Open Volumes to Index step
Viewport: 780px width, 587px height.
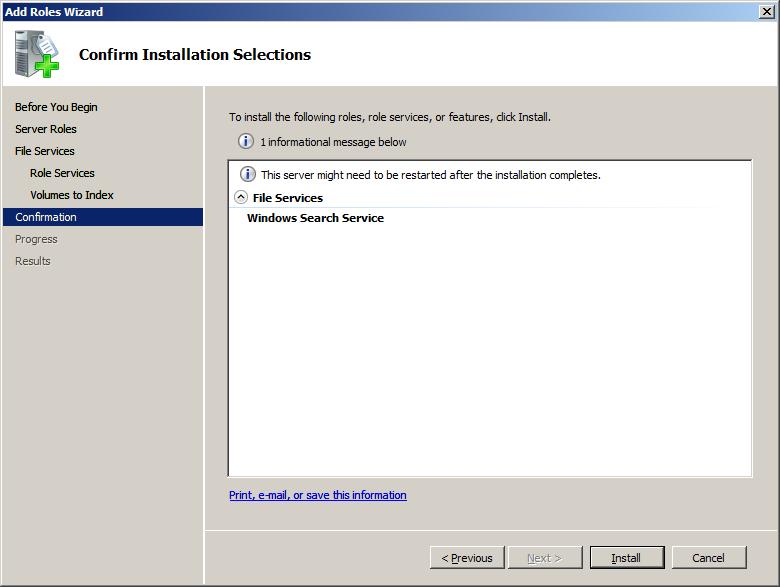(72, 195)
